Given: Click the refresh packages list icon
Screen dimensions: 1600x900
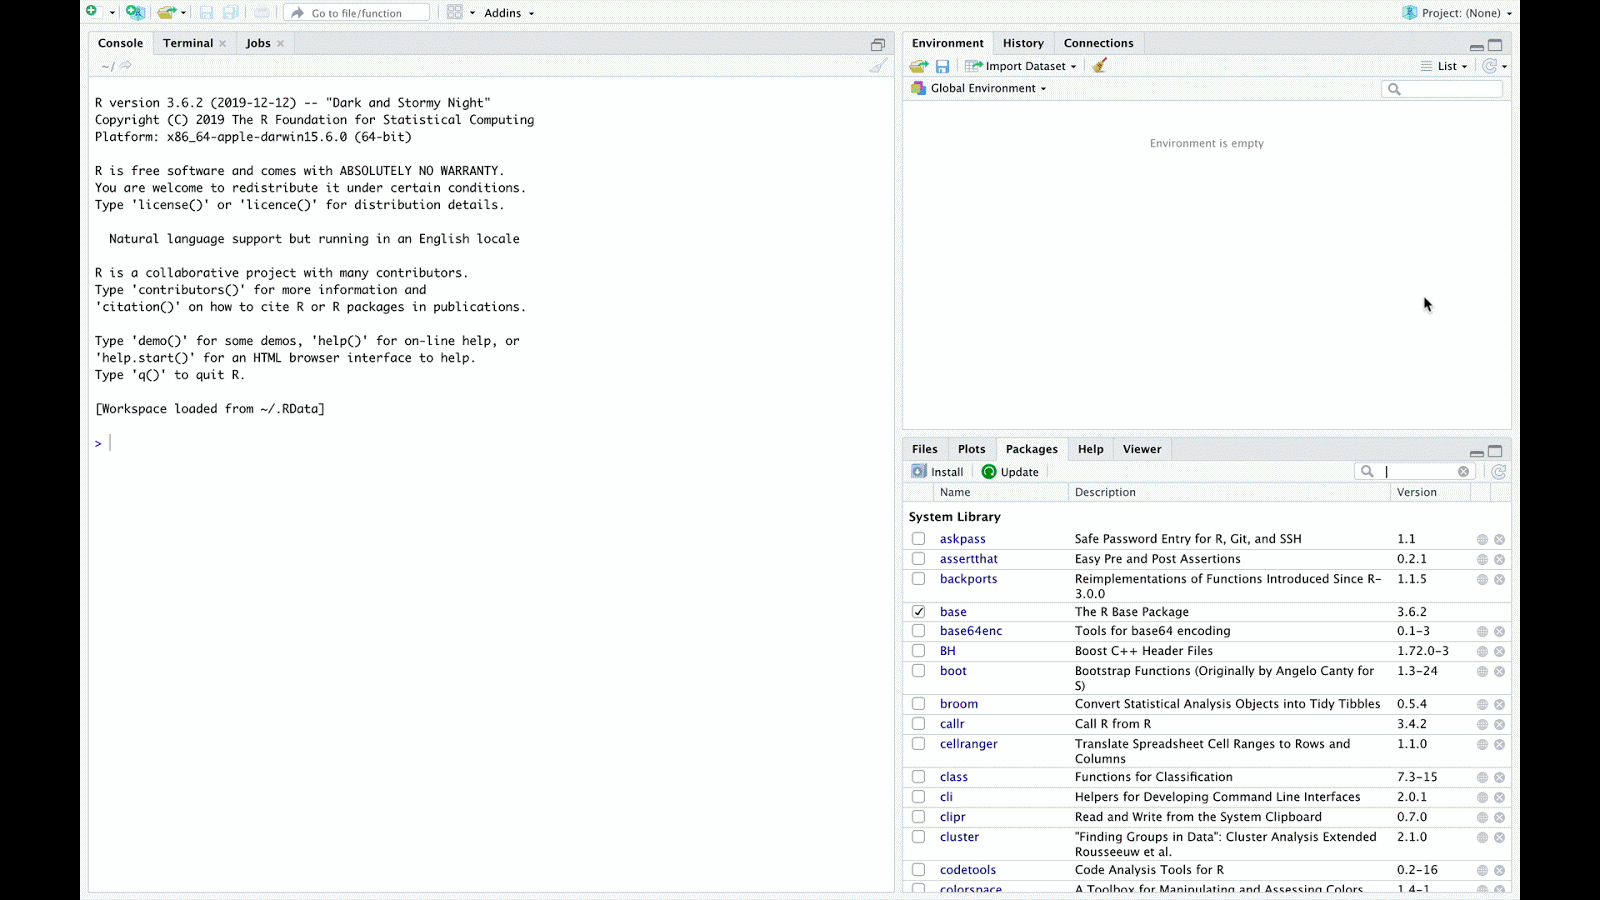Looking at the screenshot, I should (1498, 472).
